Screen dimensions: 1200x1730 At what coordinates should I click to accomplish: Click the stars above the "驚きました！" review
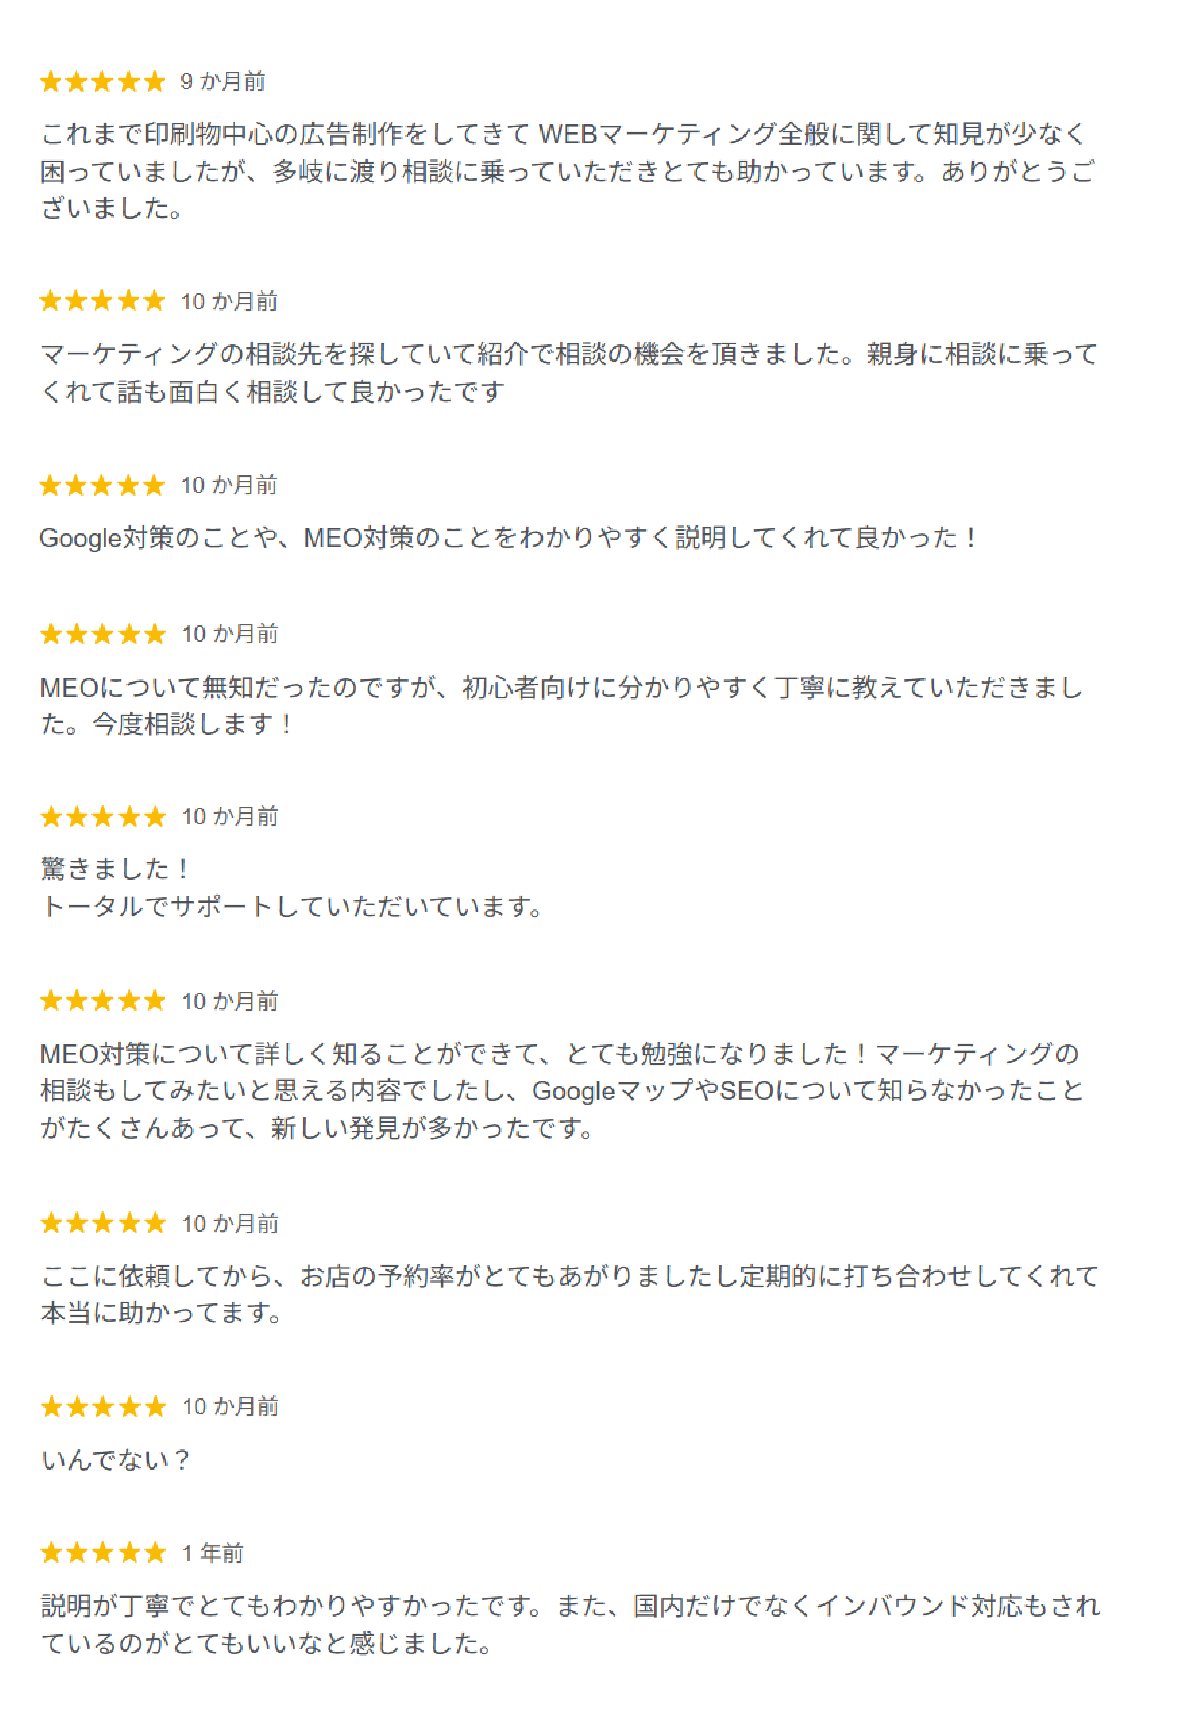102,817
